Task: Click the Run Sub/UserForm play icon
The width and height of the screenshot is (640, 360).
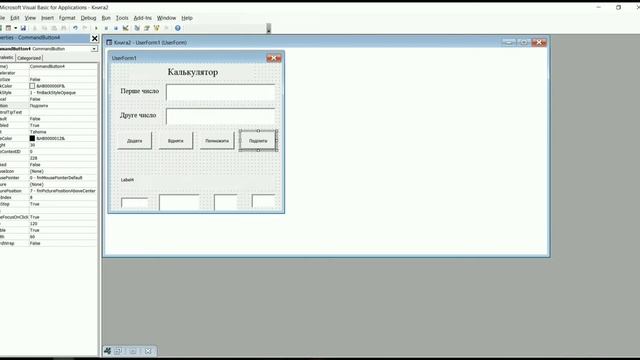Action: 96,28
